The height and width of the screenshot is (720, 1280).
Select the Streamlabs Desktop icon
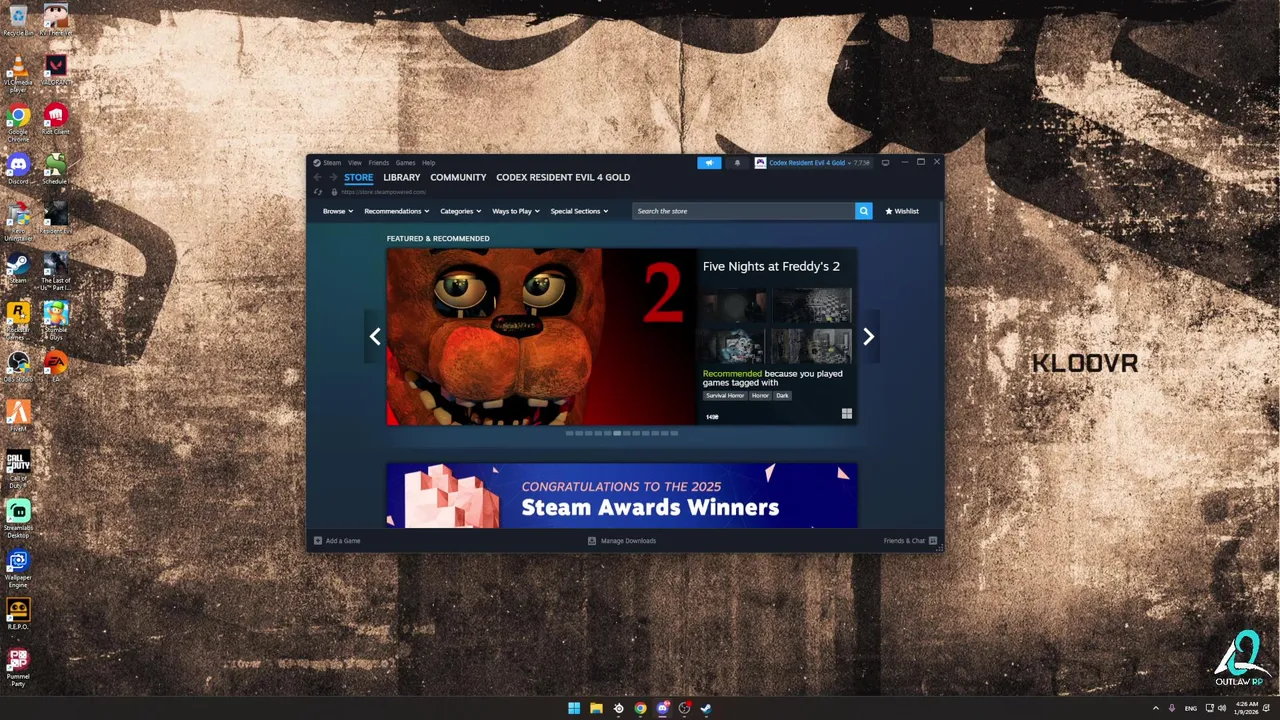(x=18, y=519)
